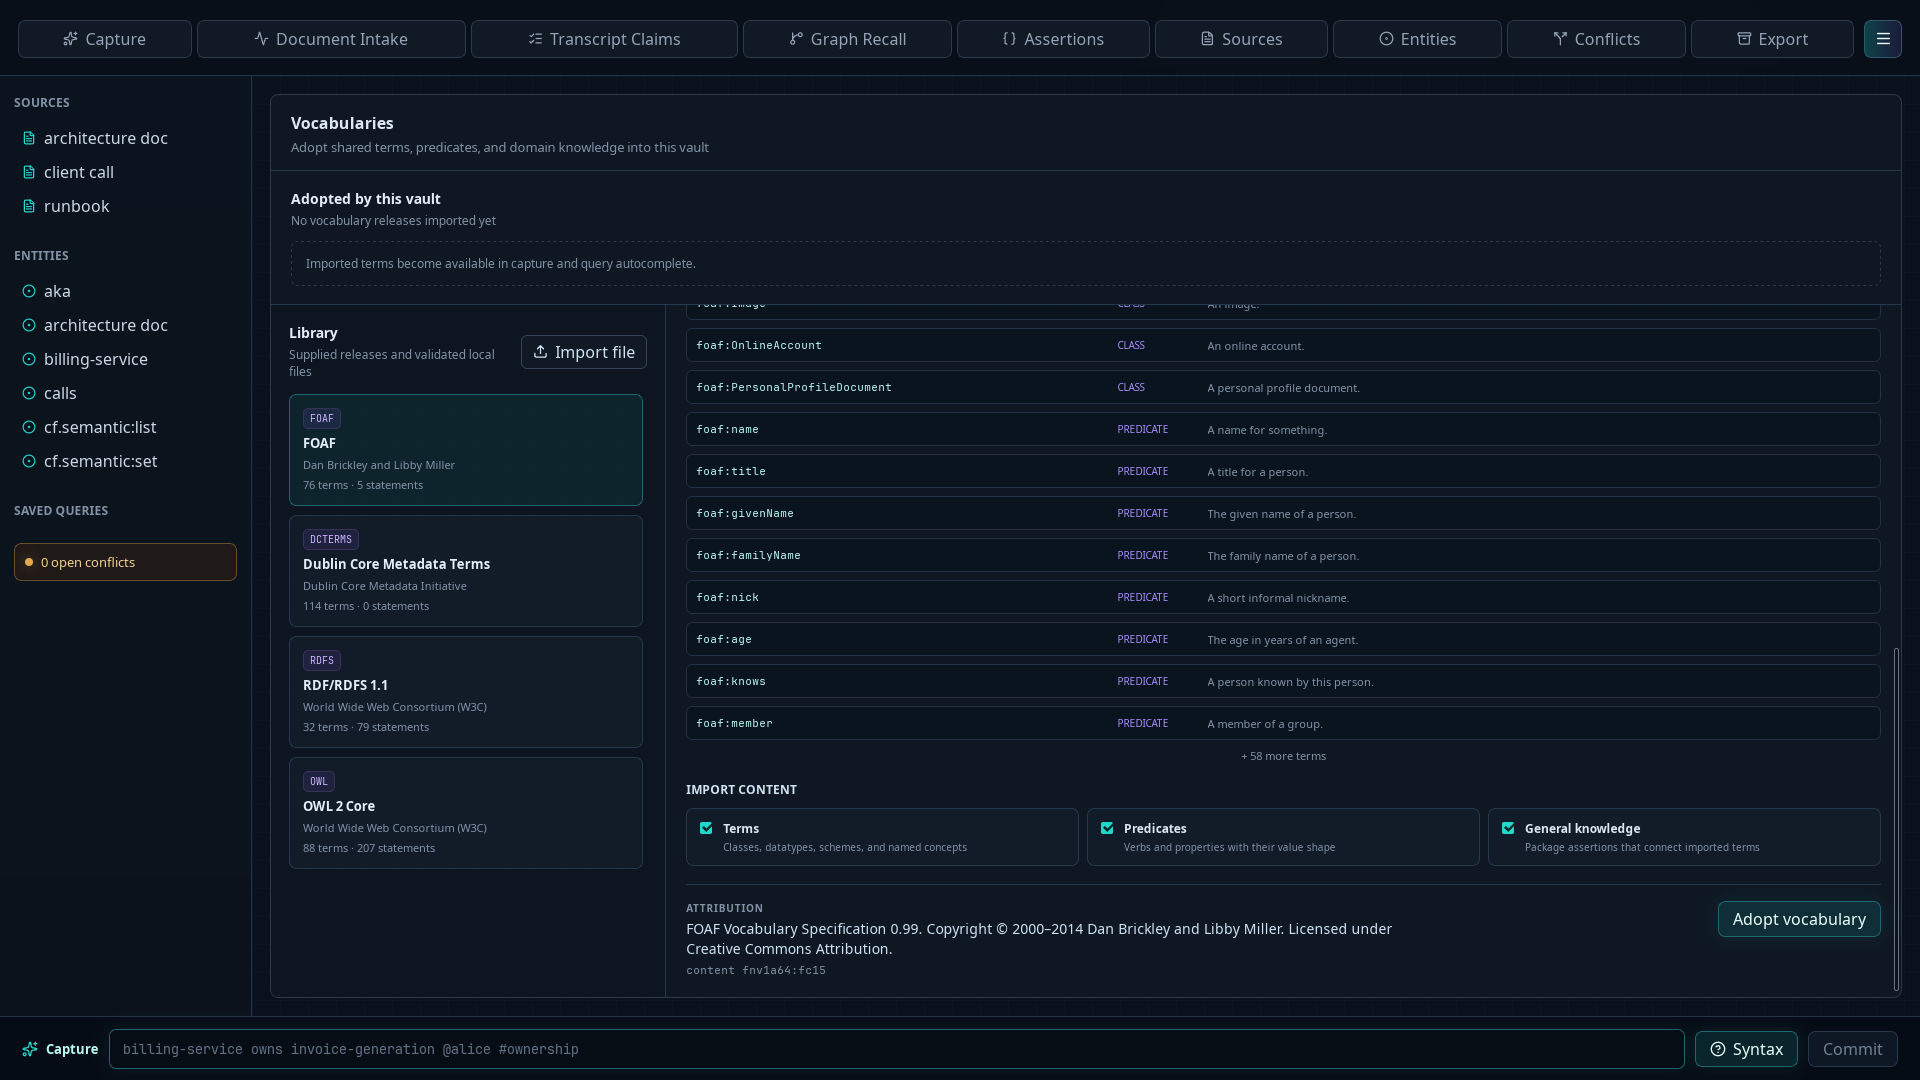Select the Dublin Core Metadata Terms card
The image size is (1920, 1080).
coord(466,571)
